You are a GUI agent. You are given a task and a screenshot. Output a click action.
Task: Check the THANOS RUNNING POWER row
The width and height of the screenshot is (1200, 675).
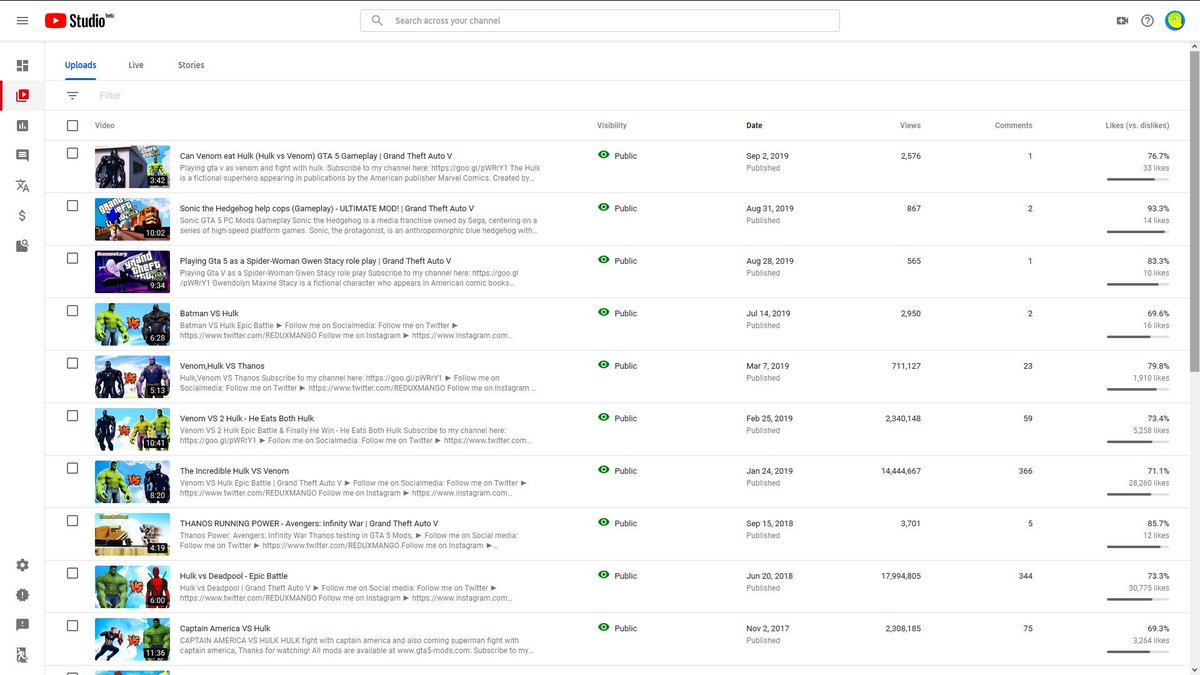coord(72,520)
